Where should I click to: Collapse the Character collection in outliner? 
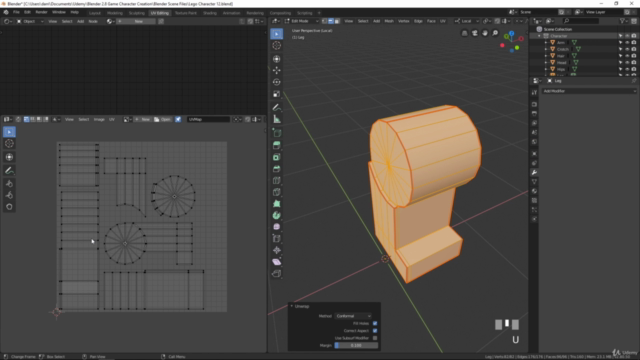(539, 36)
